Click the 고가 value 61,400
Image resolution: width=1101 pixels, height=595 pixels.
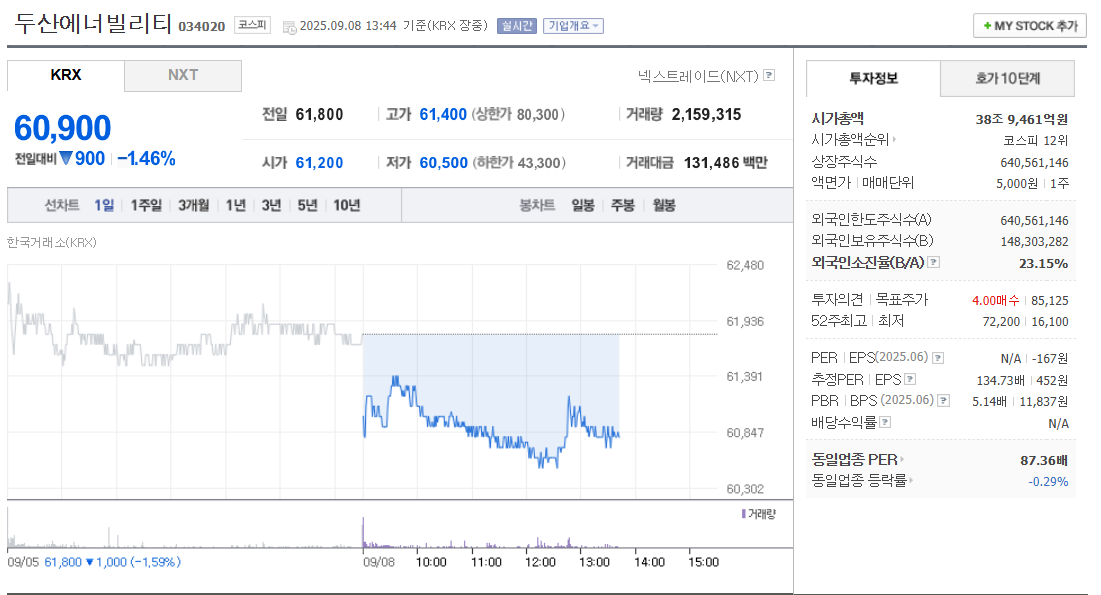point(443,115)
